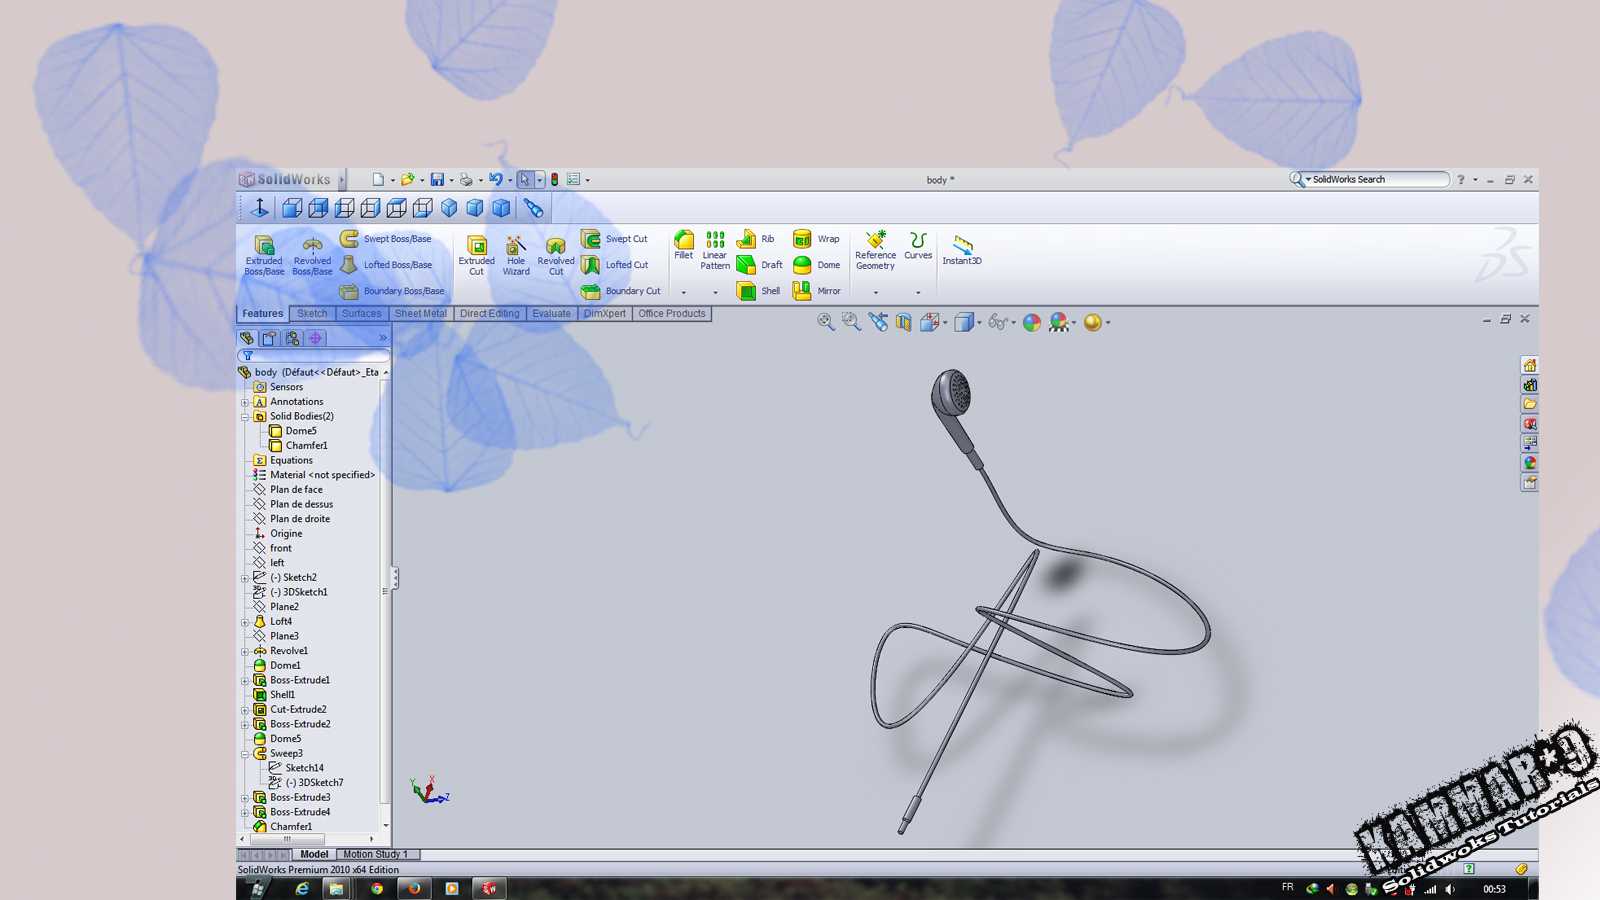Choose the Lofted Cut feature

click(615, 265)
